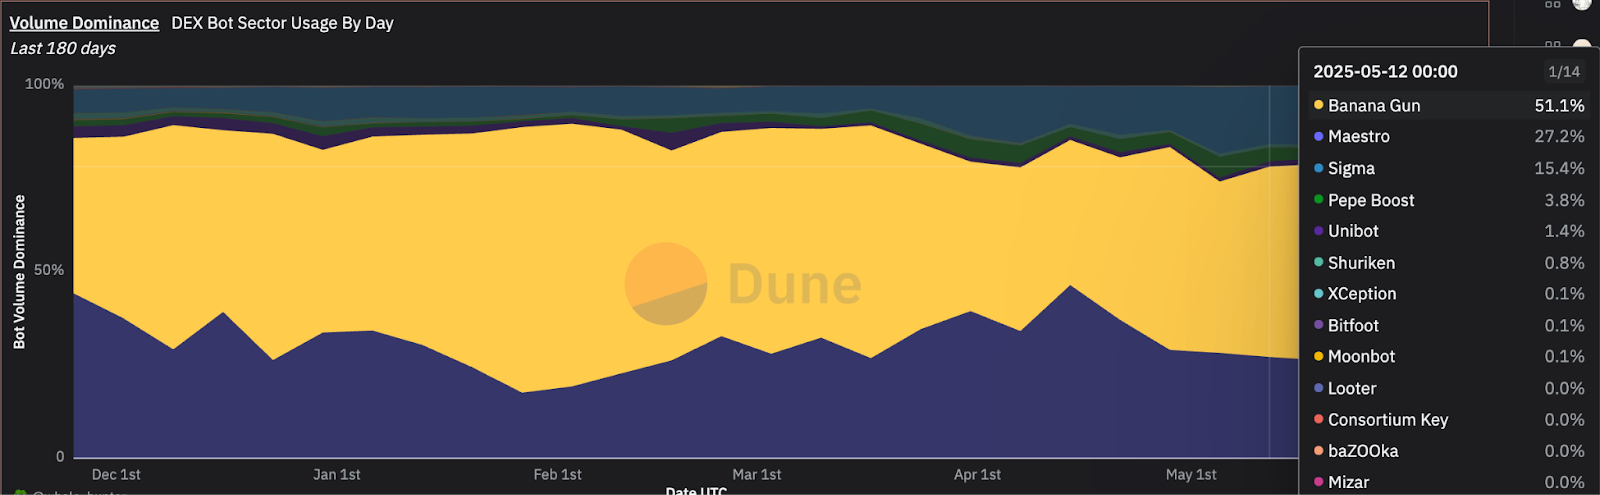1600x495 pixels.
Task: Select the Maestro series name
Action: pyautogui.click(x=1359, y=136)
